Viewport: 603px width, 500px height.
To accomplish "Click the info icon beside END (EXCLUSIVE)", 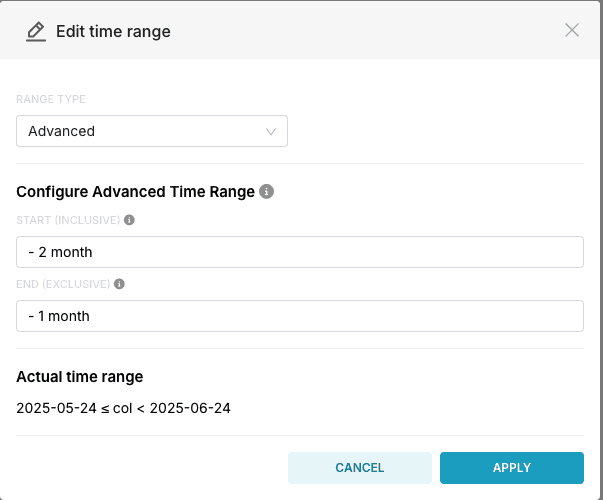I will click(x=119, y=284).
